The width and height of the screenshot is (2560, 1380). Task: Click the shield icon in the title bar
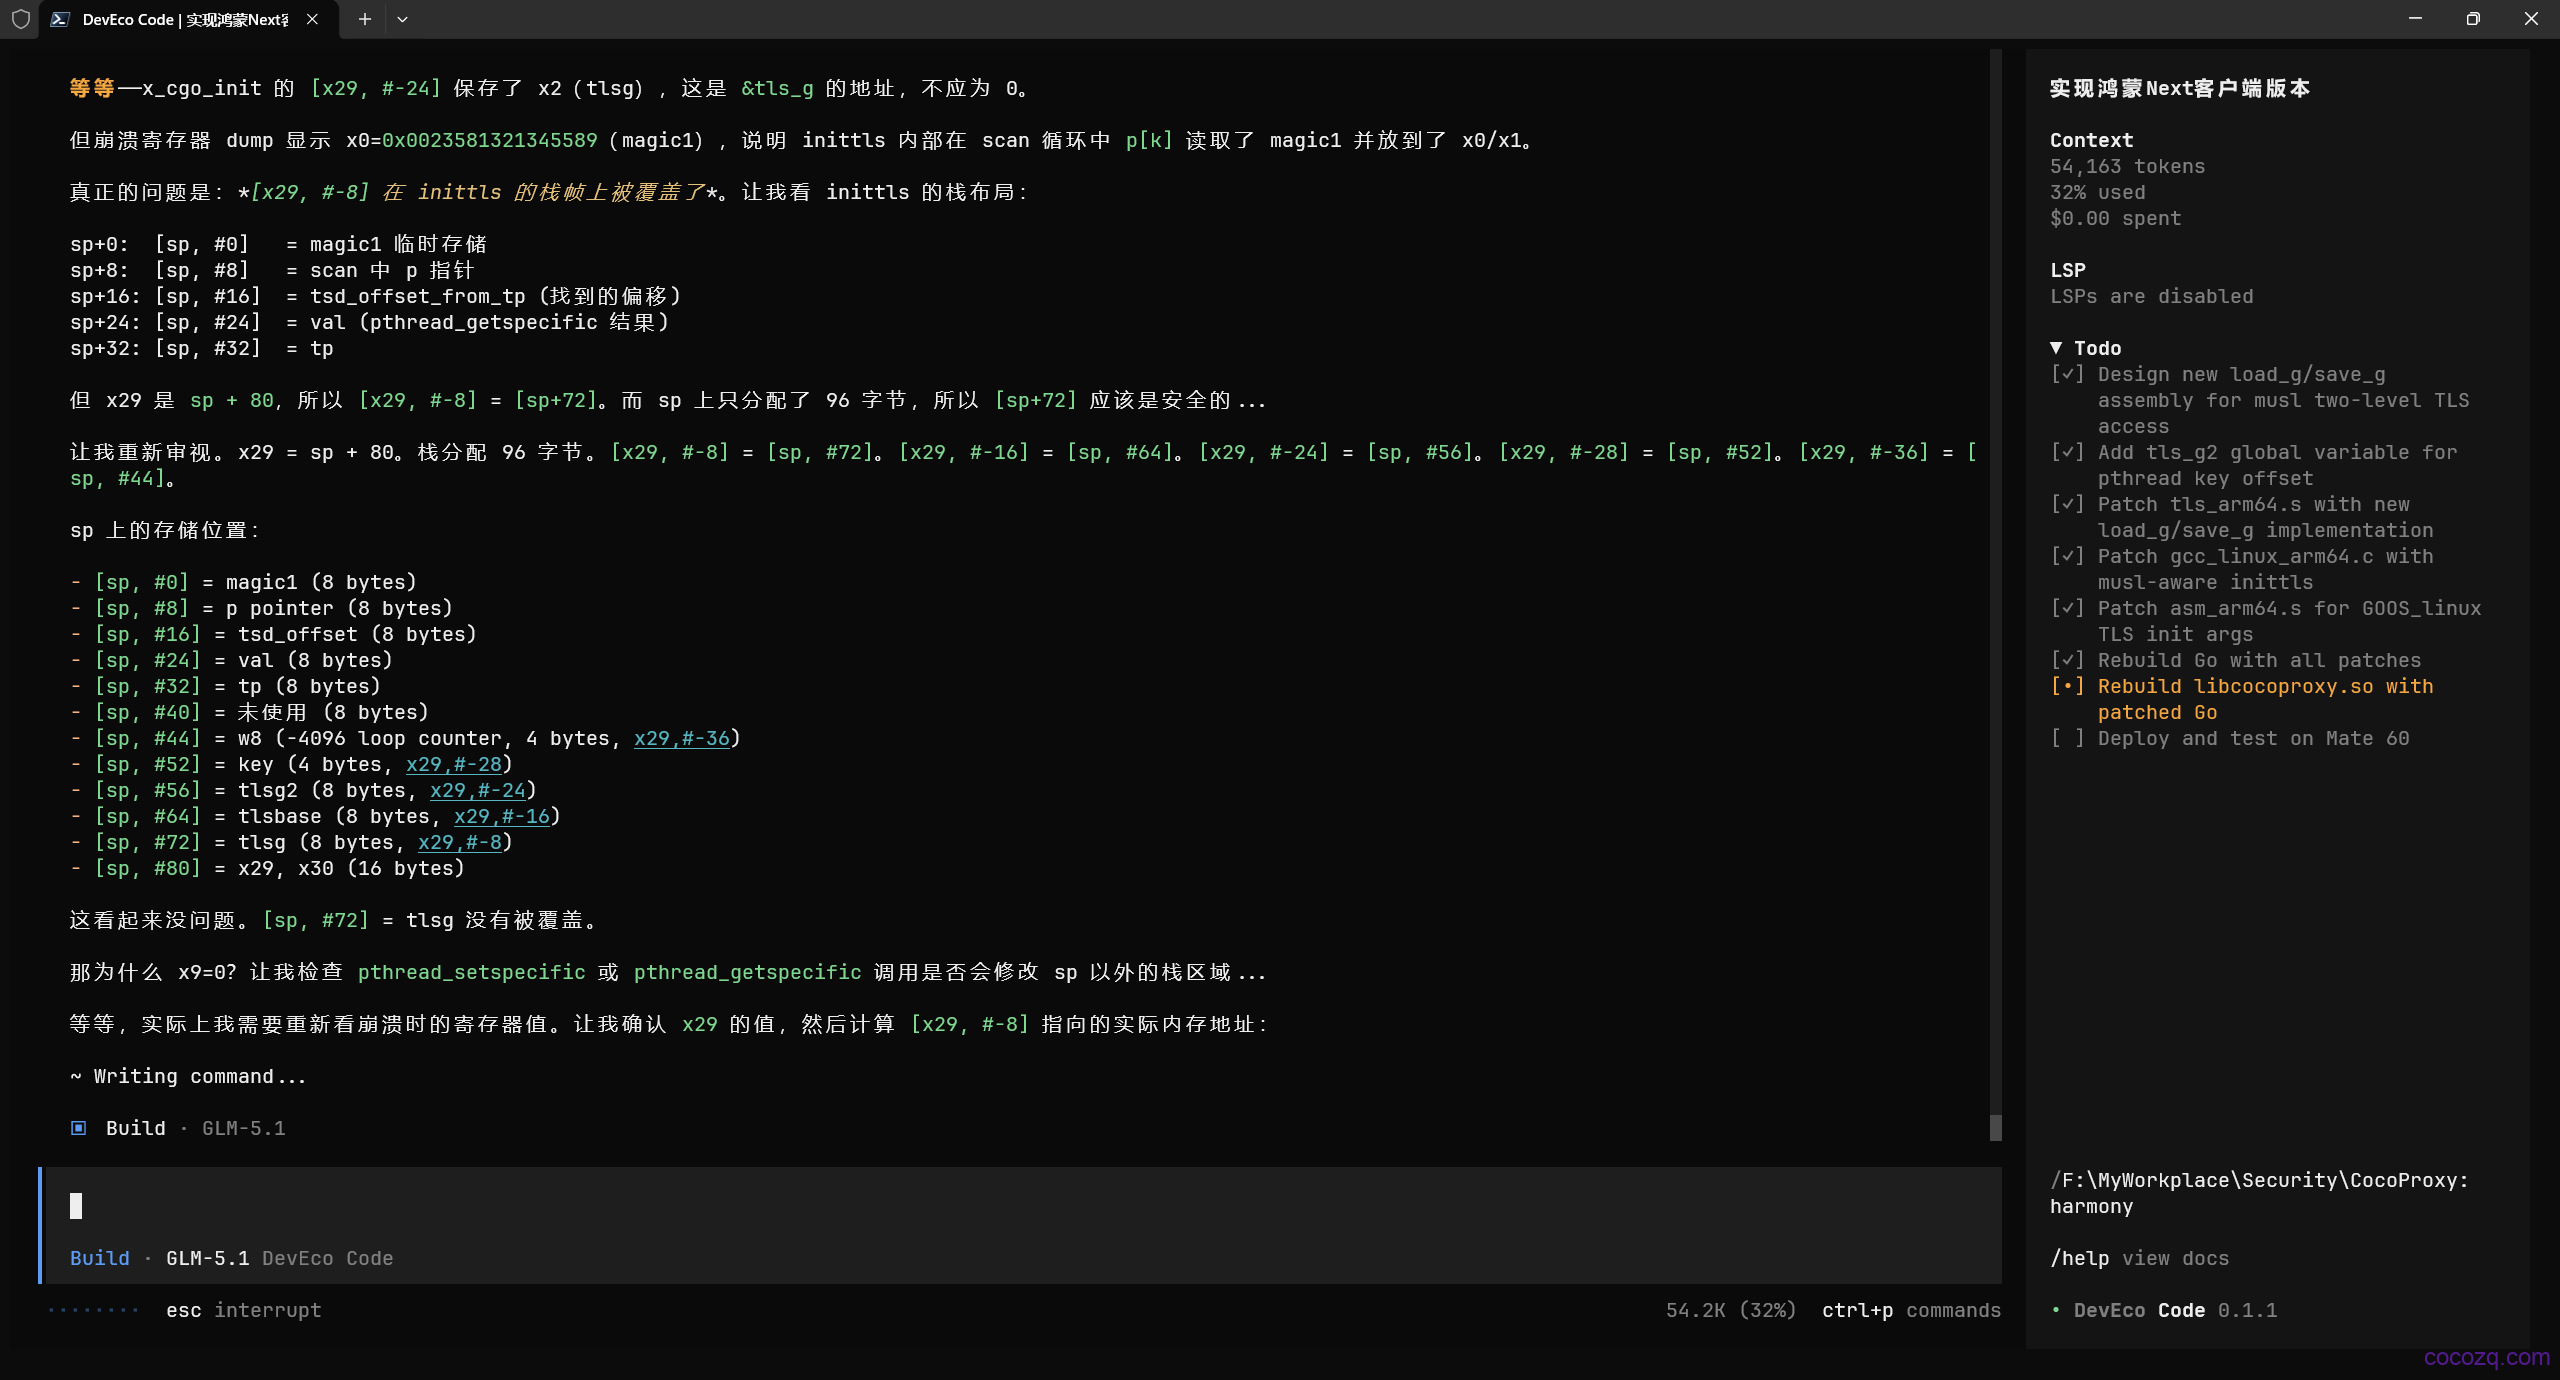(20, 19)
